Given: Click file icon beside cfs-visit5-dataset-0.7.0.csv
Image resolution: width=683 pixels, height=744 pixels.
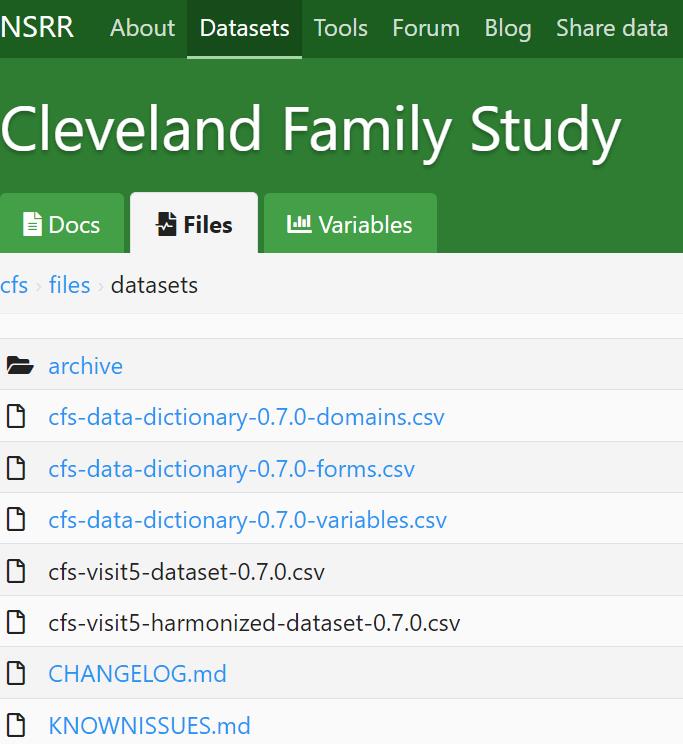Looking at the screenshot, I should click(16, 571).
